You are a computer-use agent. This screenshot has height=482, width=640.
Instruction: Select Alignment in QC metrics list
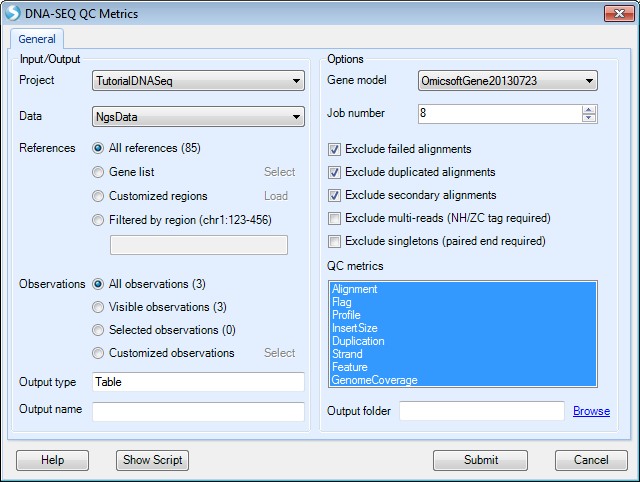(x=463, y=289)
